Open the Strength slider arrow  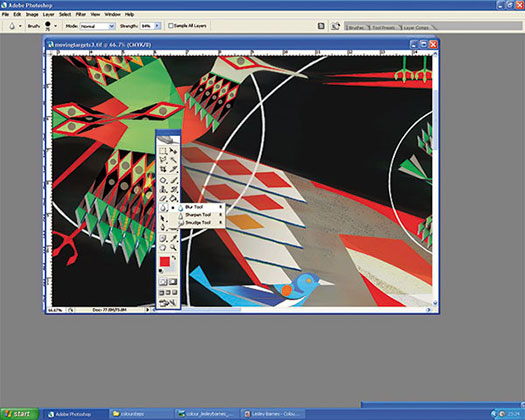tap(158, 26)
